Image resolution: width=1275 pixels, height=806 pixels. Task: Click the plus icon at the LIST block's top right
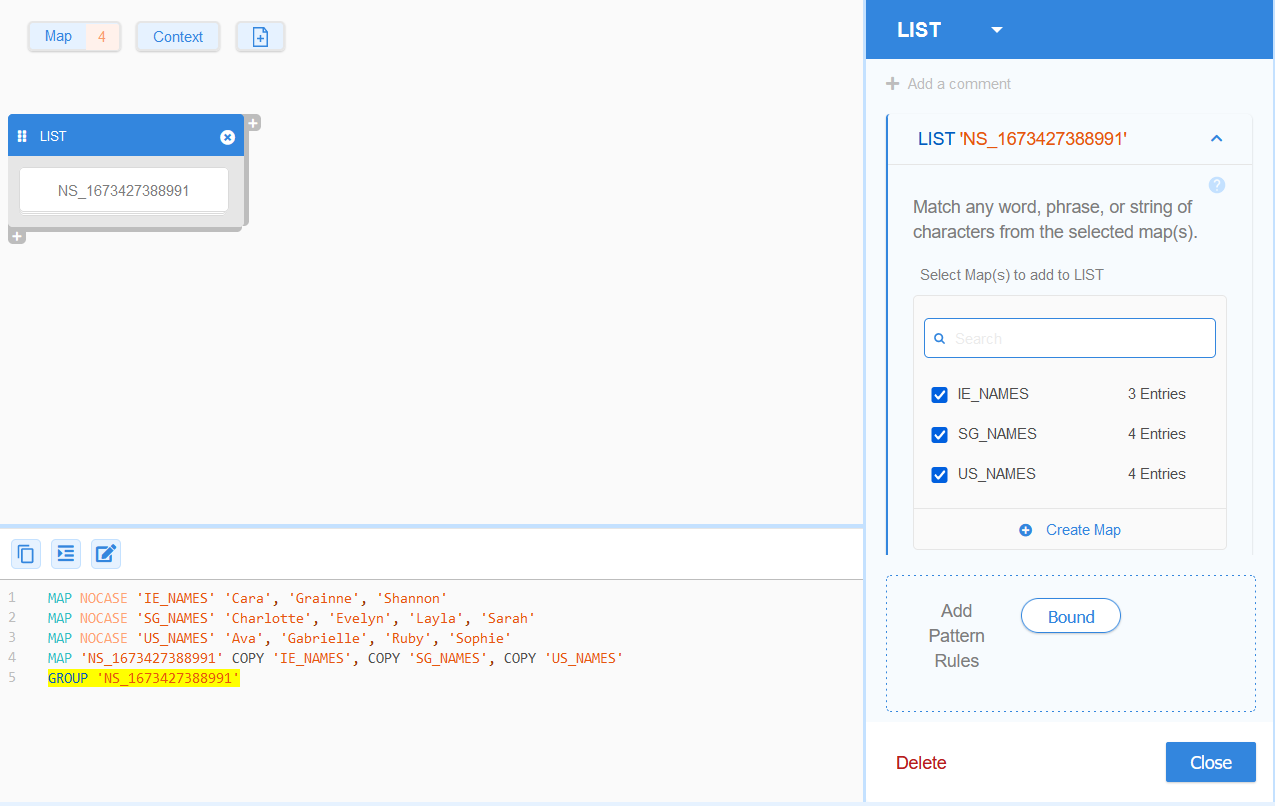254,123
